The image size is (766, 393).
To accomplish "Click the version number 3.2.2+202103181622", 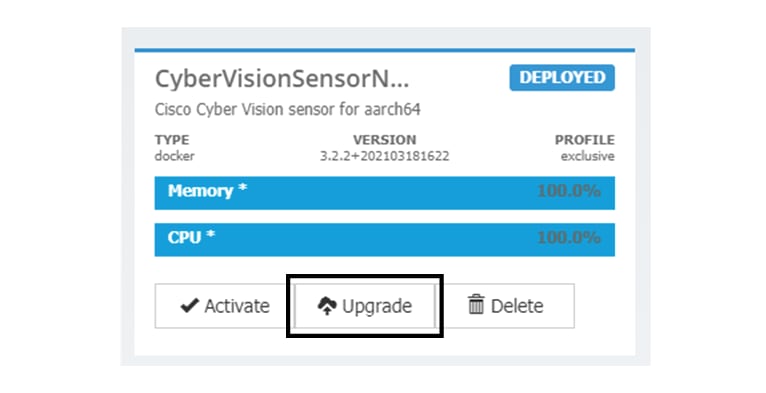I will click(384, 156).
